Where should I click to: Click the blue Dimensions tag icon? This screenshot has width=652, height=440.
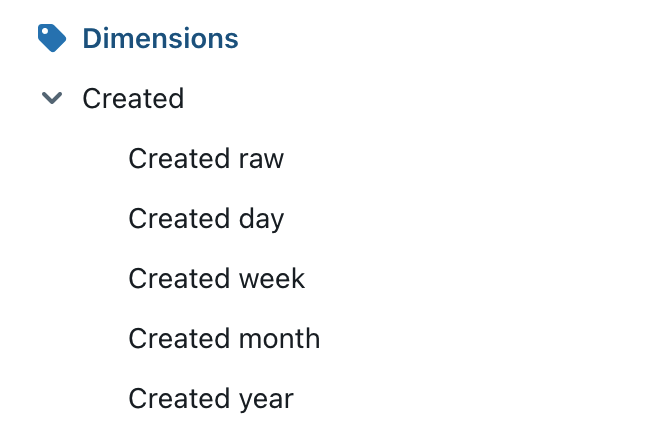[x=51, y=39]
